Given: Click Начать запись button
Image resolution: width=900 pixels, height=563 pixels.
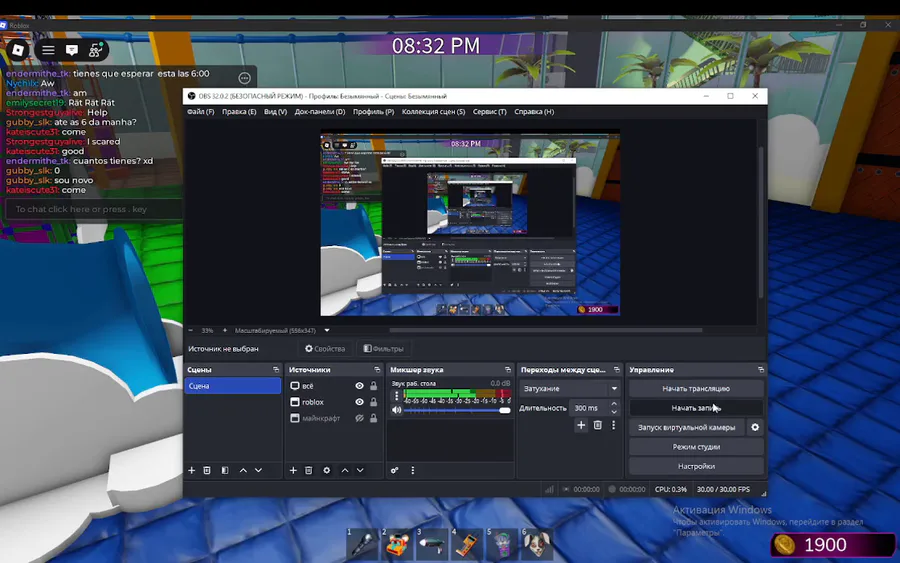Looking at the screenshot, I should [x=696, y=408].
